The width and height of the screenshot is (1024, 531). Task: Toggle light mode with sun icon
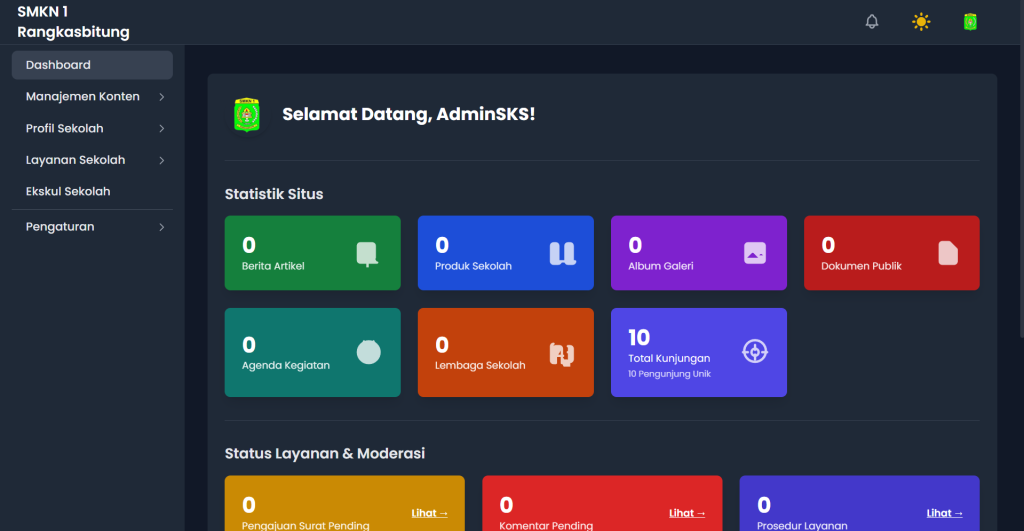pyautogui.click(x=920, y=22)
